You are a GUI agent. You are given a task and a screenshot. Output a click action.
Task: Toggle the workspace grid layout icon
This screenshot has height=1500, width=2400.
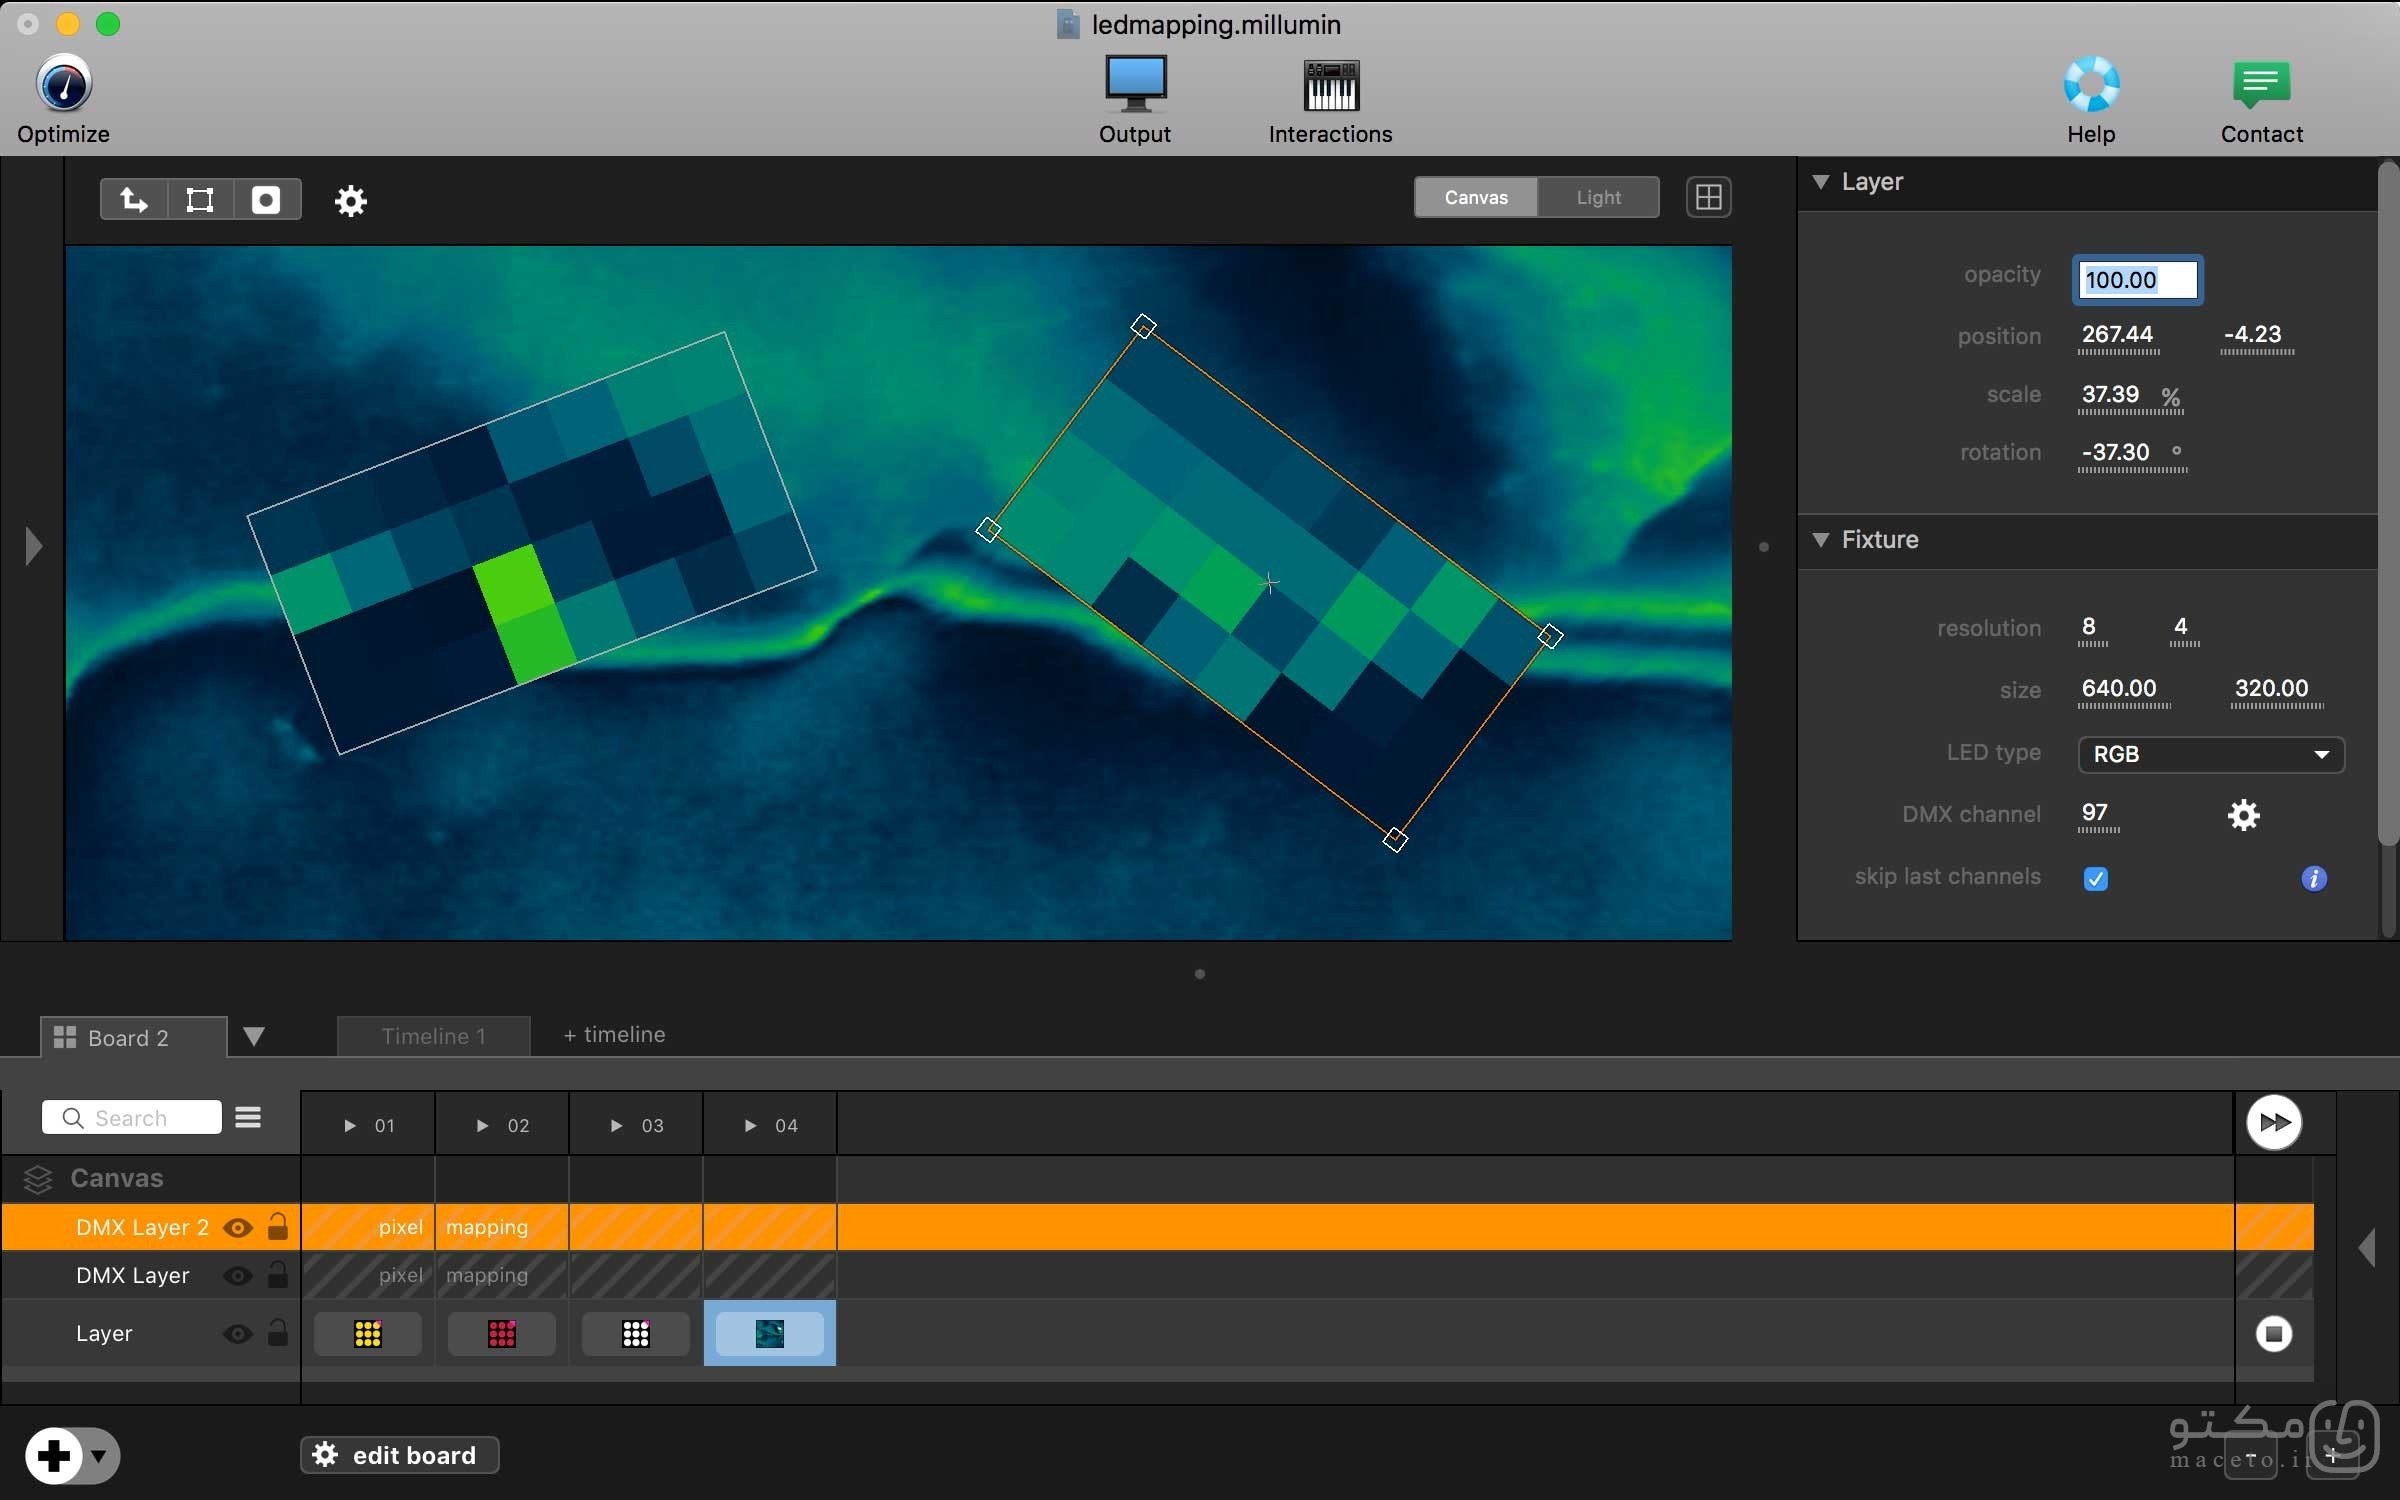(1709, 197)
